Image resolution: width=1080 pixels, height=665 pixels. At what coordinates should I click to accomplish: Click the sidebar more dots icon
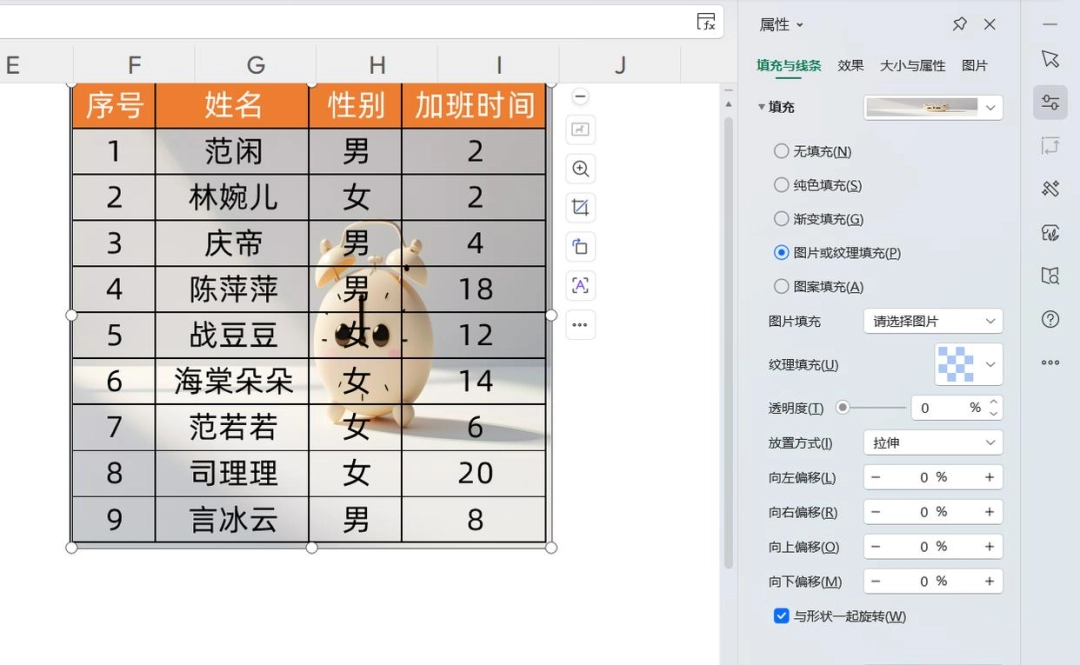tap(1050, 362)
